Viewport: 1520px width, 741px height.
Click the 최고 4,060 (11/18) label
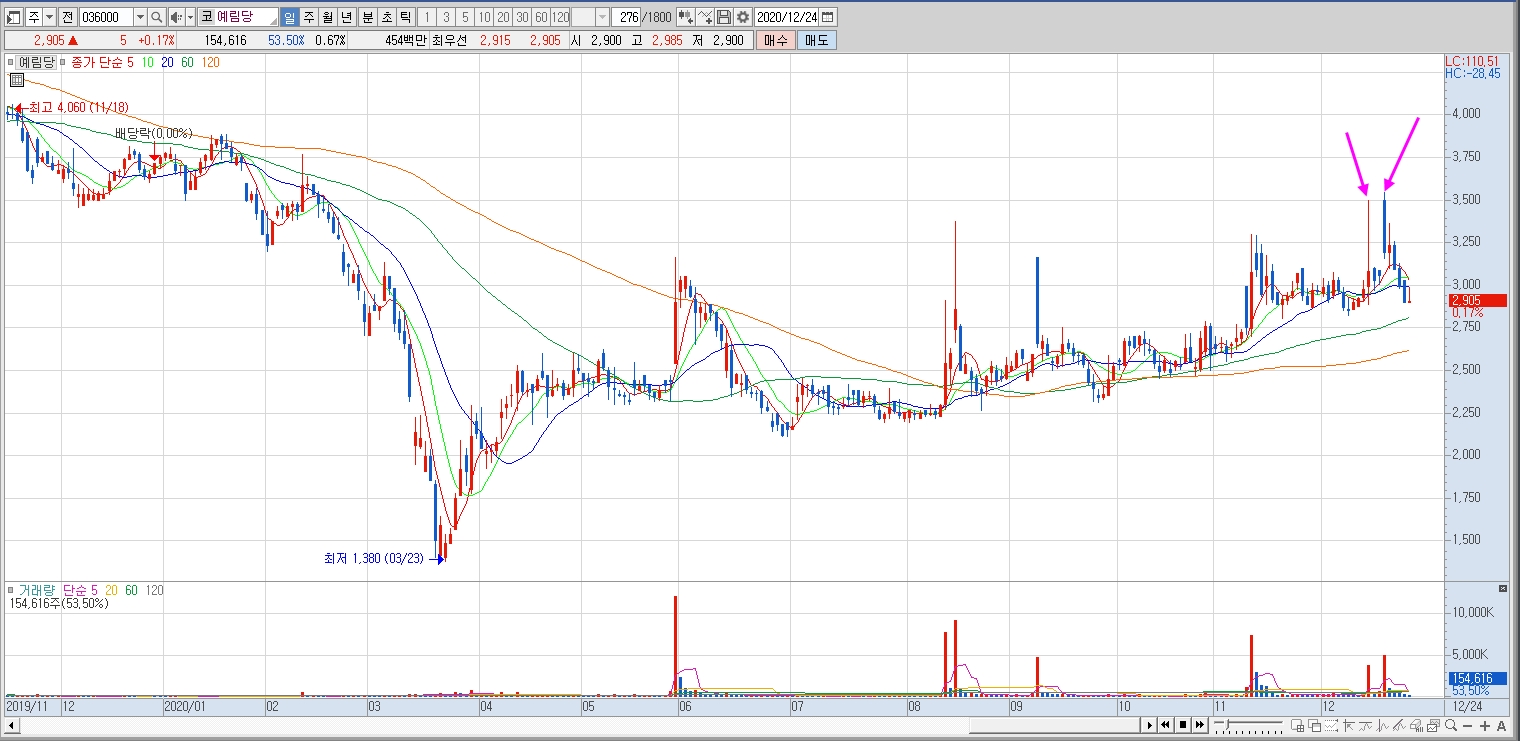coord(78,107)
